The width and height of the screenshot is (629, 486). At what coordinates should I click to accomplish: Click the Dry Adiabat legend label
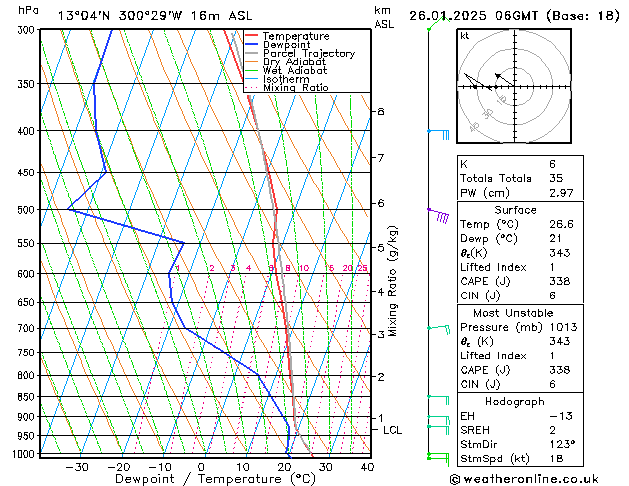pos(294,62)
